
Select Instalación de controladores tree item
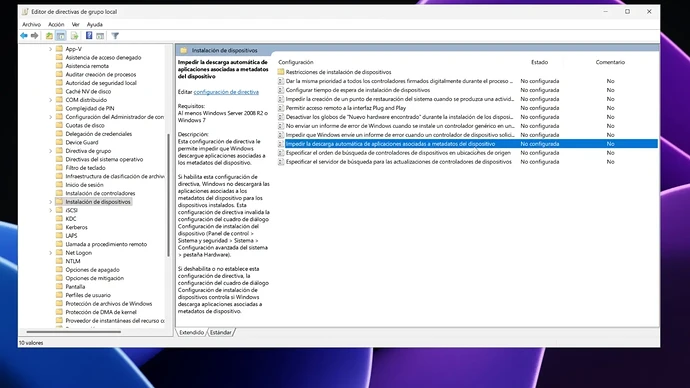coord(100,193)
